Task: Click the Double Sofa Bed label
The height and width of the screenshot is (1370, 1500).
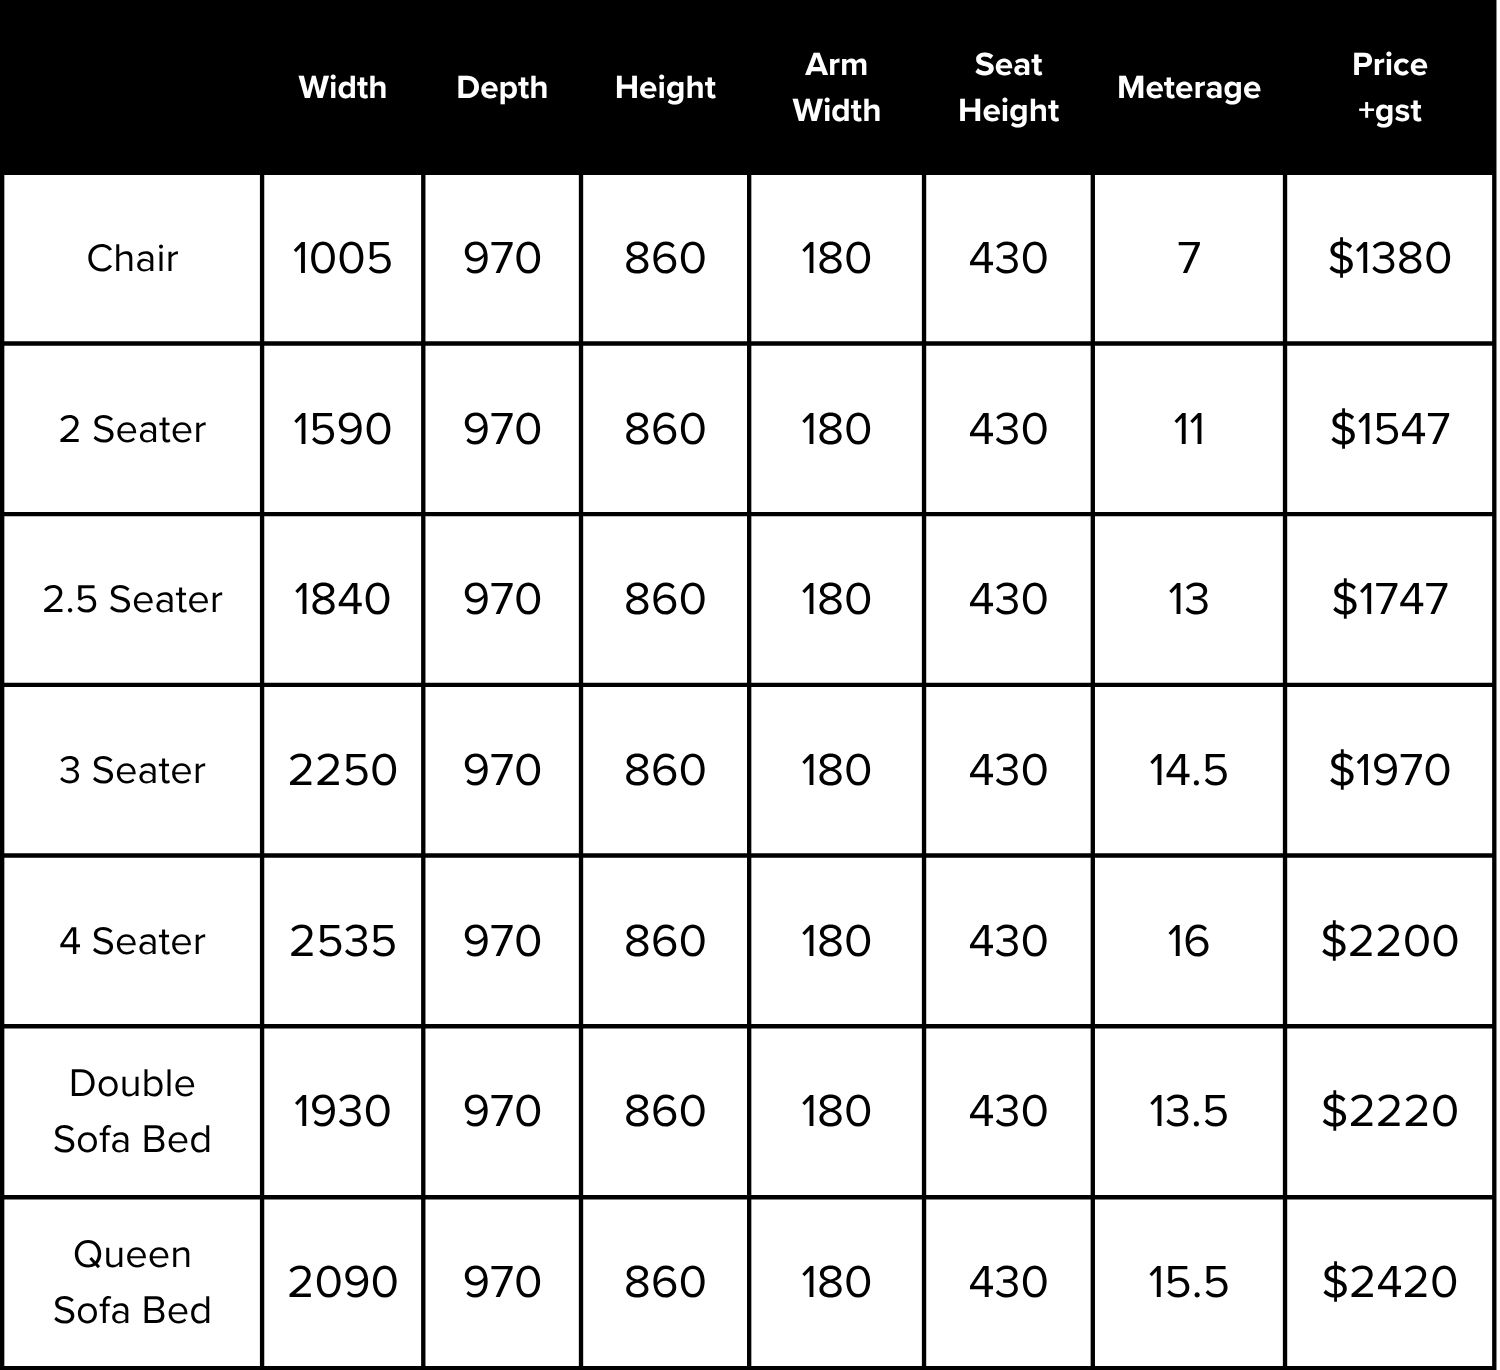Action: coord(132,1111)
